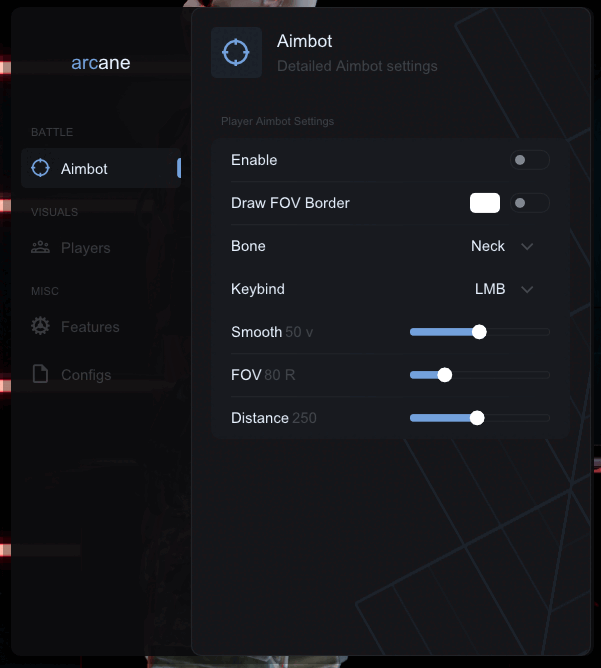Click the Neck value in the Bone row
The width and height of the screenshot is (601, 668).
coord(488,246)
